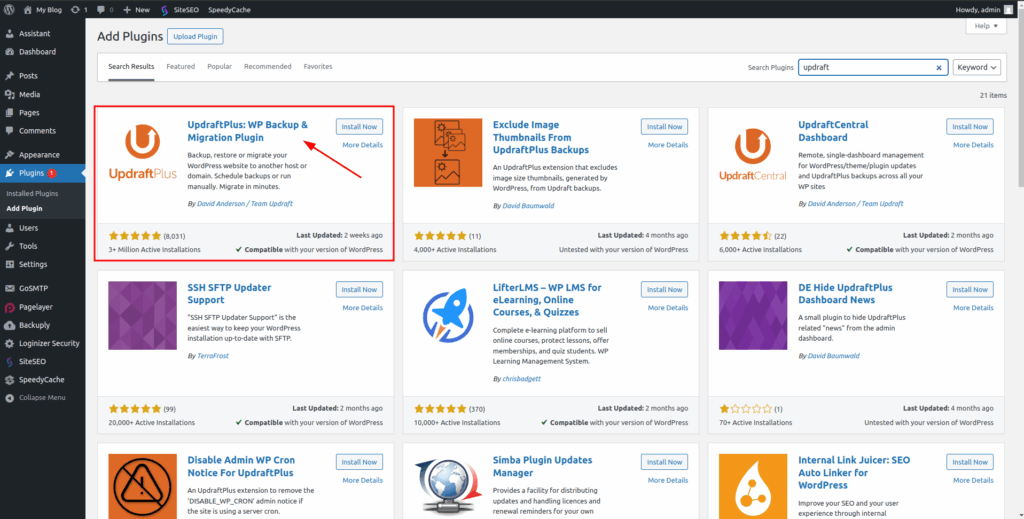View More Details for UpdraftCentral Dashboard
1024x519 pixels.
[x=973, y=145]
